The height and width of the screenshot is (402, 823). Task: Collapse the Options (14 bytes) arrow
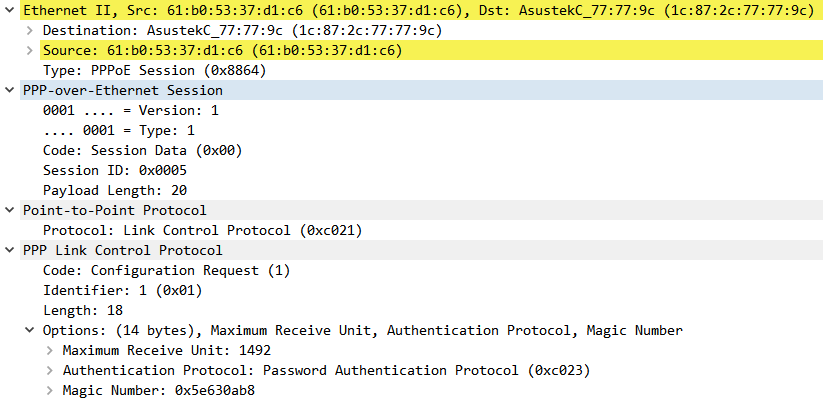coord(29,330)
